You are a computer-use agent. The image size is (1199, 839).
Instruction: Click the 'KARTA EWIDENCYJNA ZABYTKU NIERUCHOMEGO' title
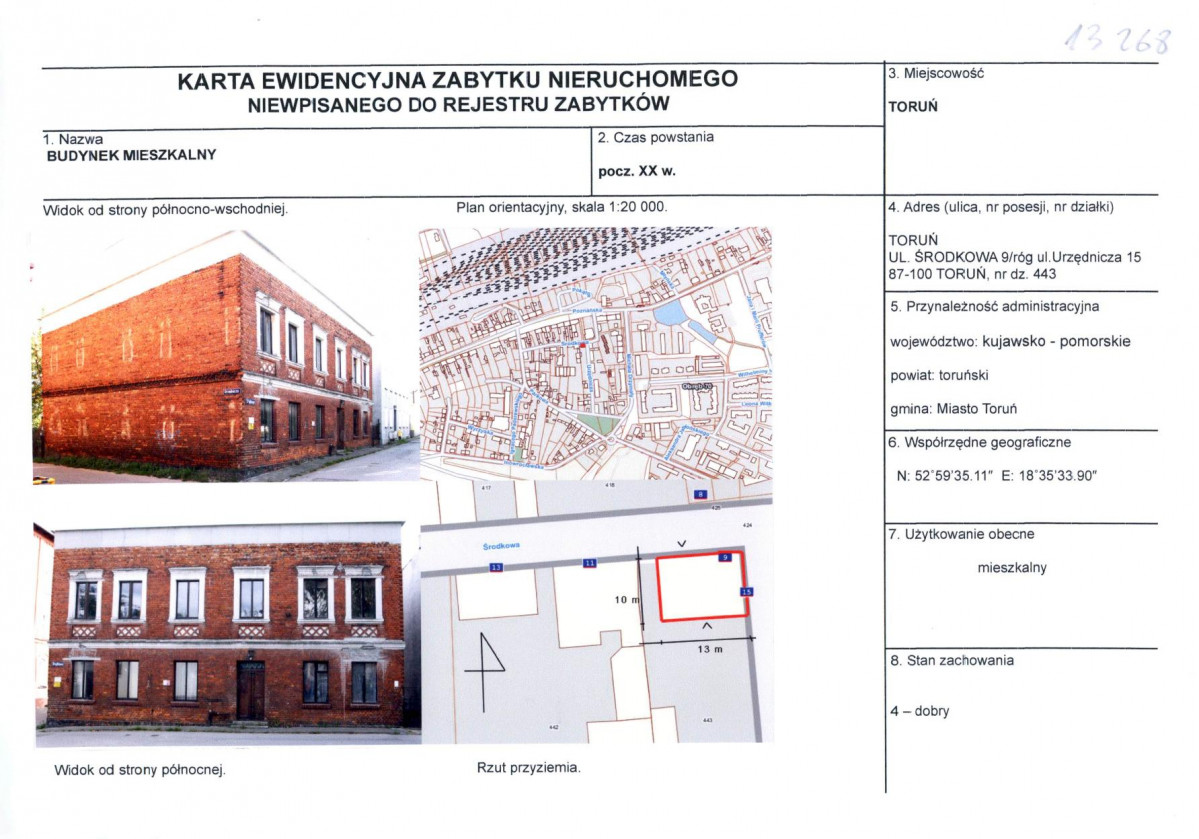pos(457,81)
